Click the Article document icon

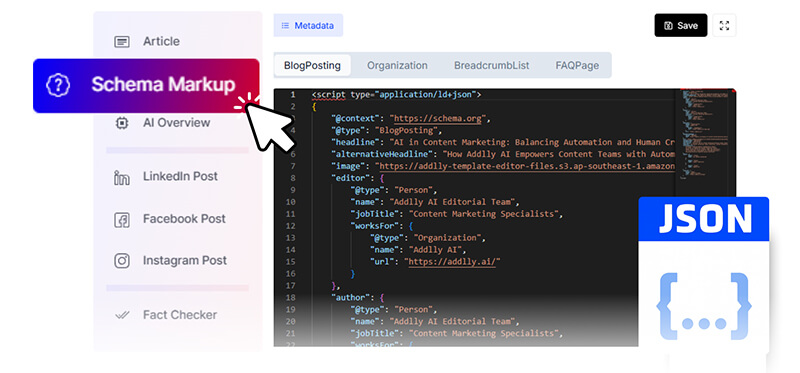121,41
